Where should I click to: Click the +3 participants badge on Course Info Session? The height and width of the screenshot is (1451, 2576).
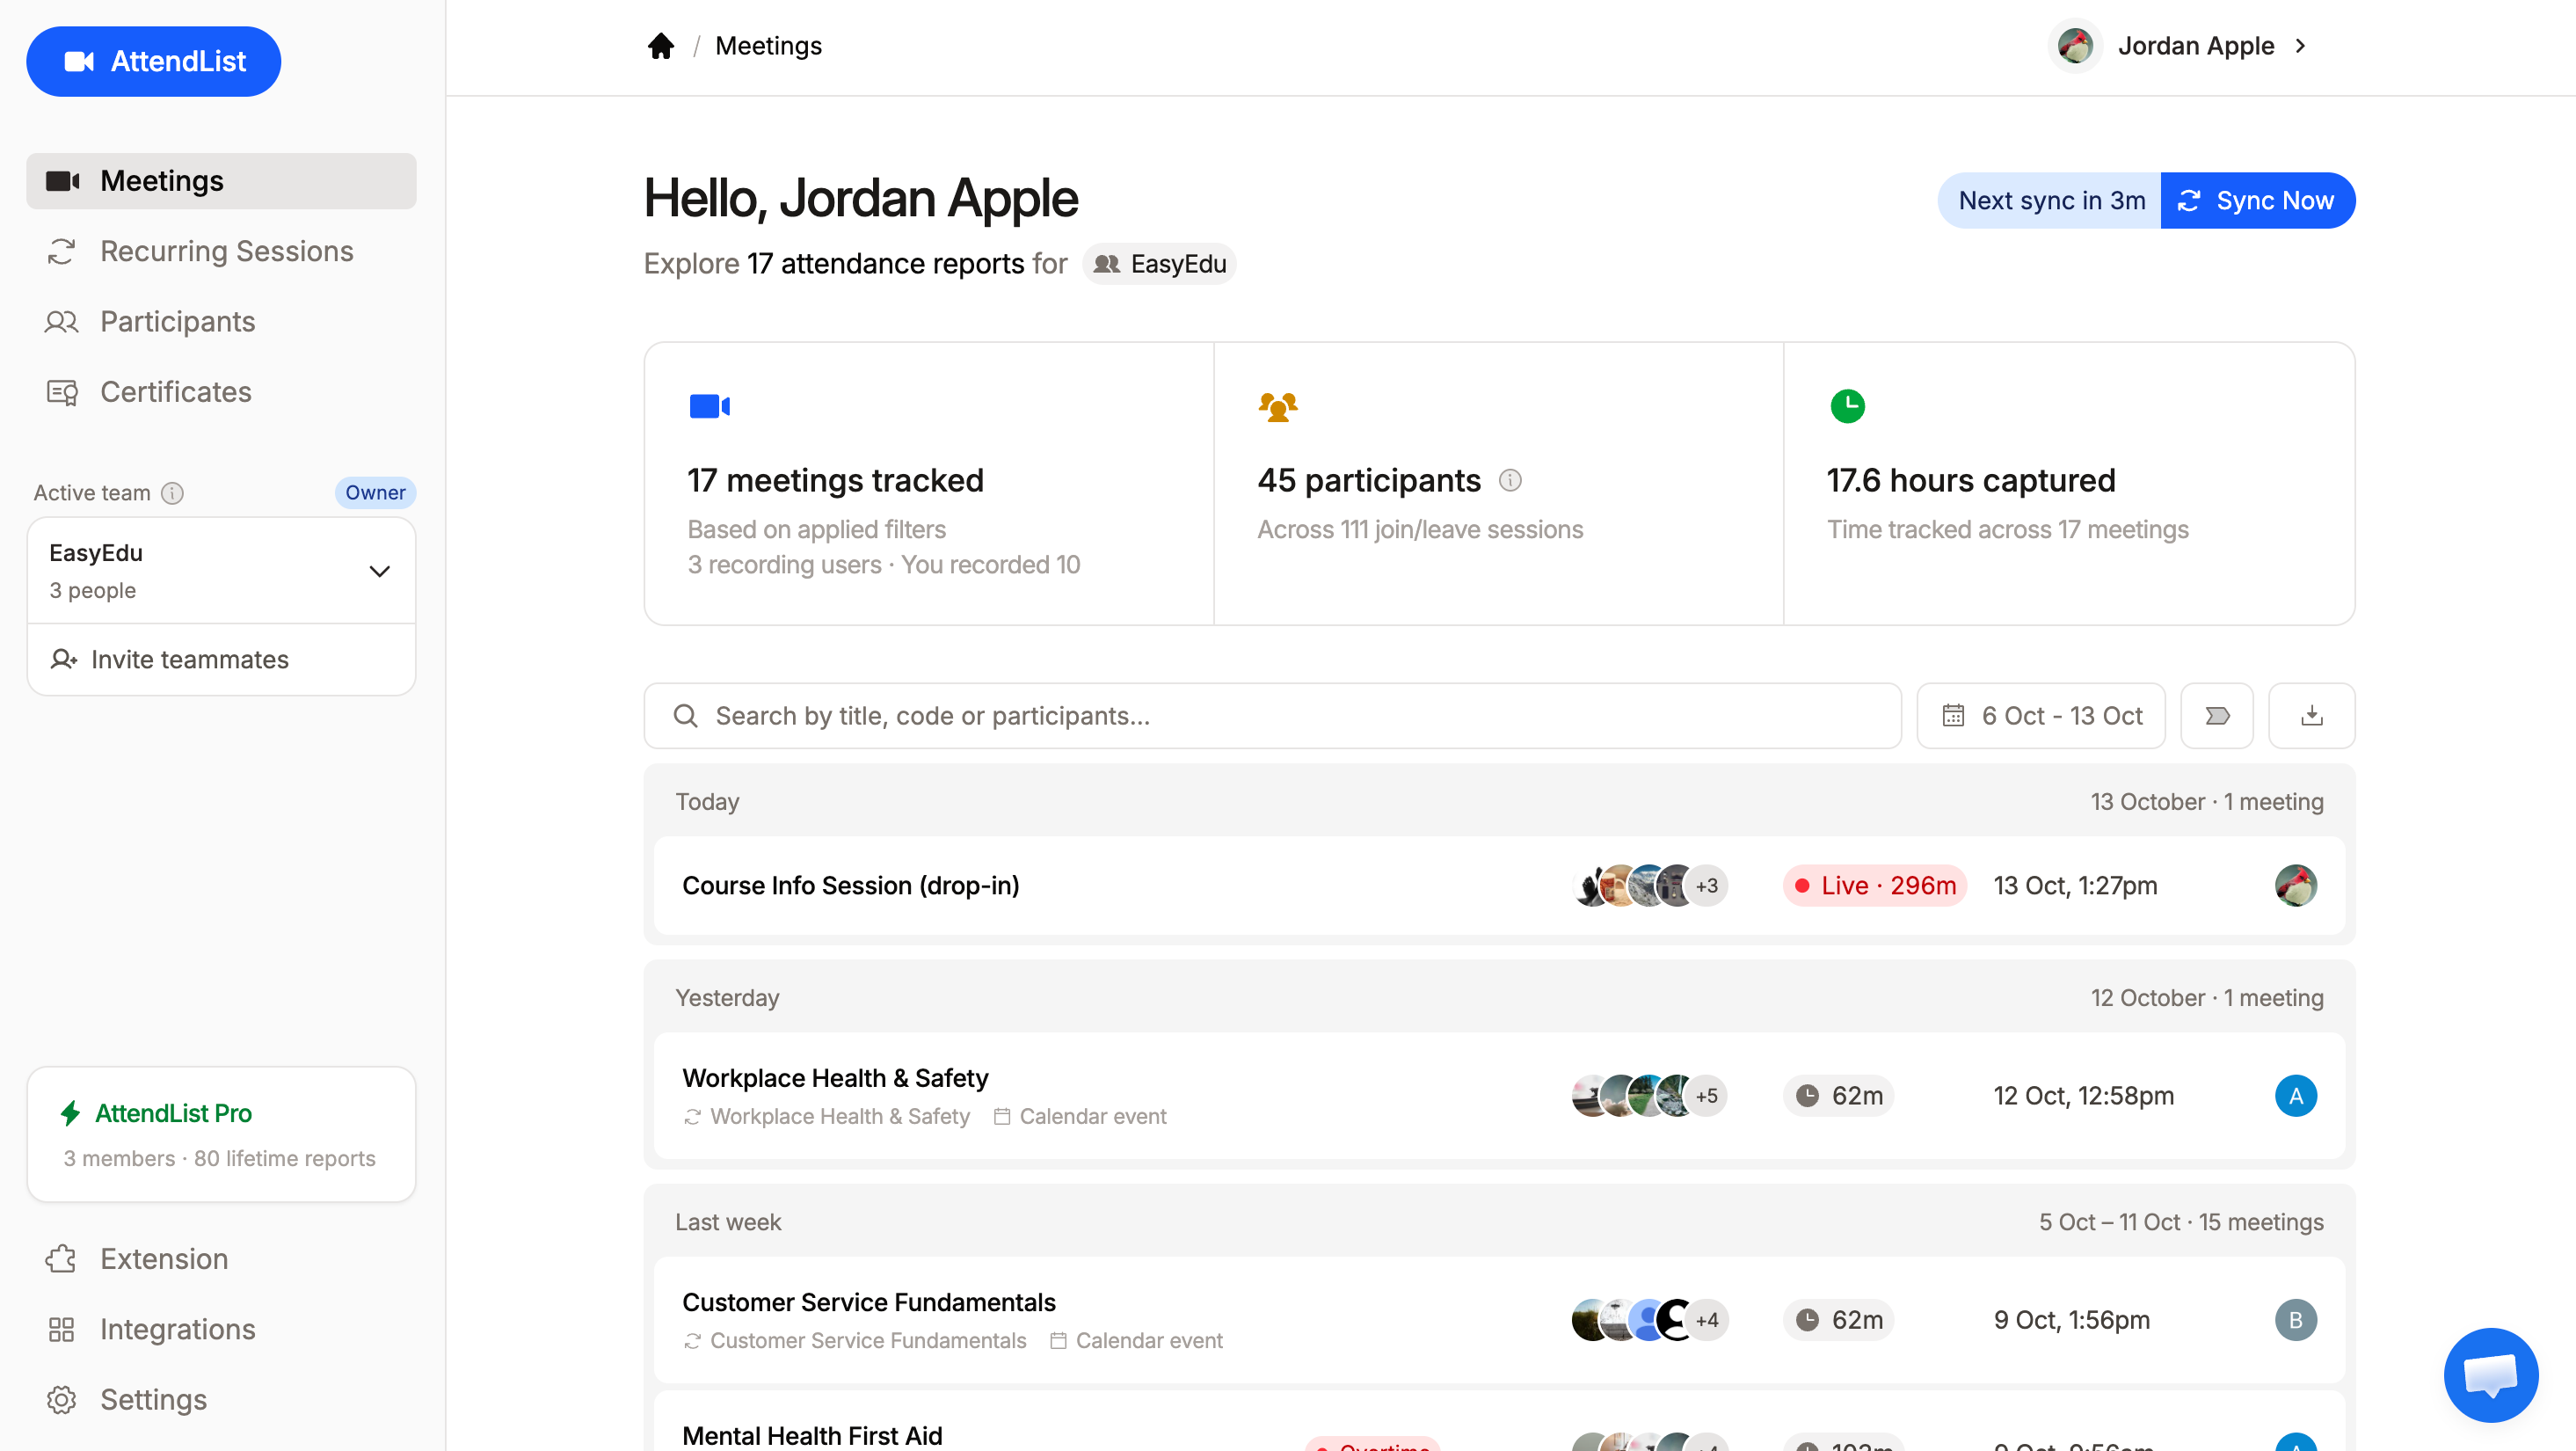point(1707,885)
